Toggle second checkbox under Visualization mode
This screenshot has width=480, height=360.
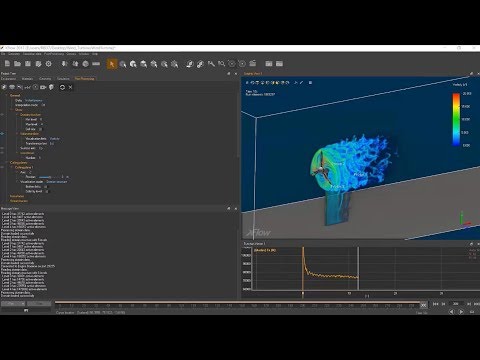click(x=46, y=191)
